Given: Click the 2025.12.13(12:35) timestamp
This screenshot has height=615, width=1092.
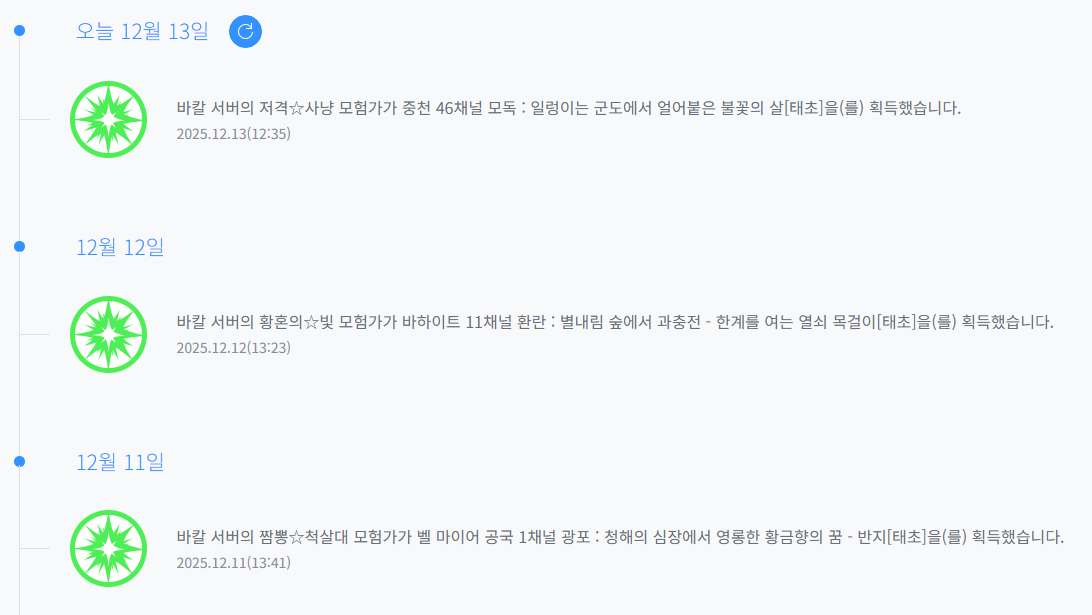Looking at the screenshot, I should [233, 133].
